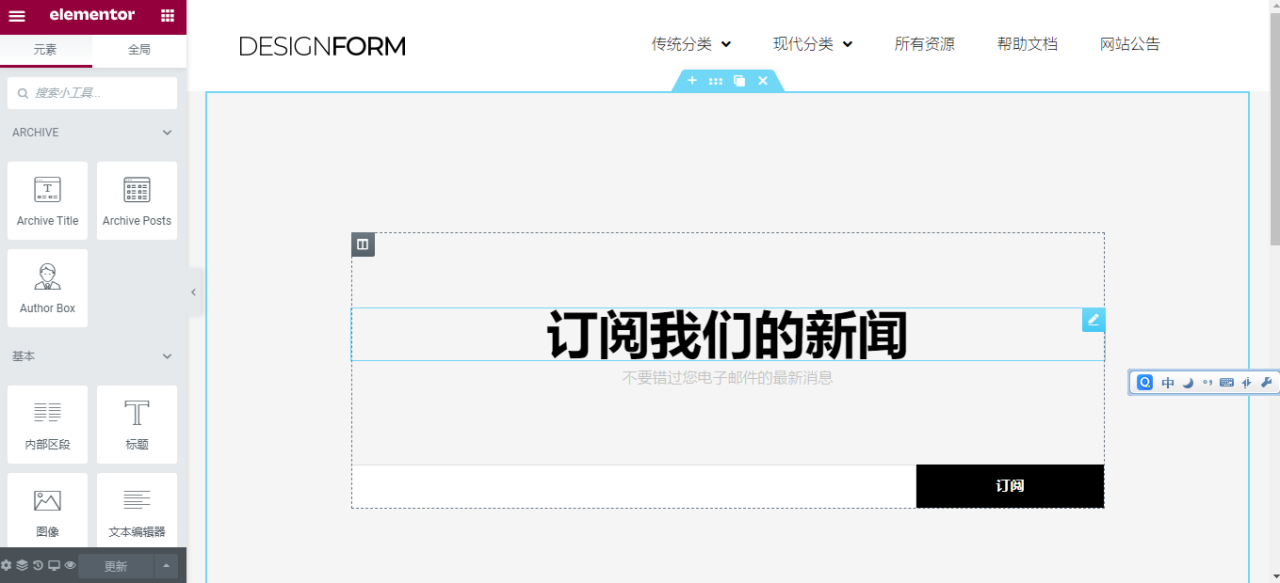This screenshot has width=1280, height=583.
Task: Click the widget search input field
Action: pos(92,92)
